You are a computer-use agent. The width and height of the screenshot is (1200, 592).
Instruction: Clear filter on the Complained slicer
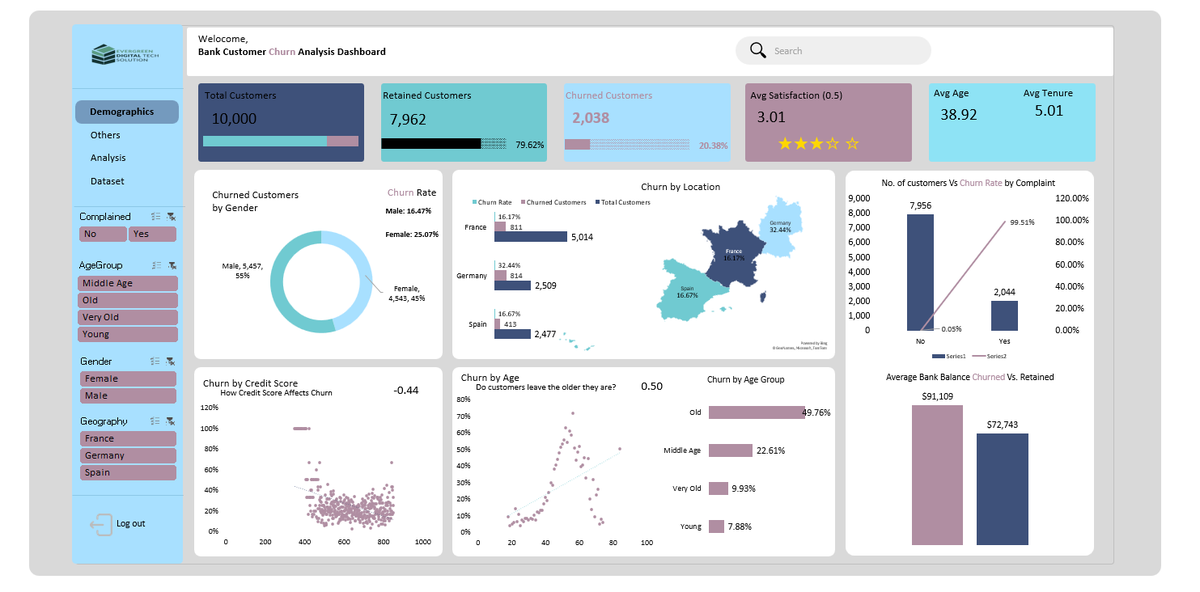point(171,216)
